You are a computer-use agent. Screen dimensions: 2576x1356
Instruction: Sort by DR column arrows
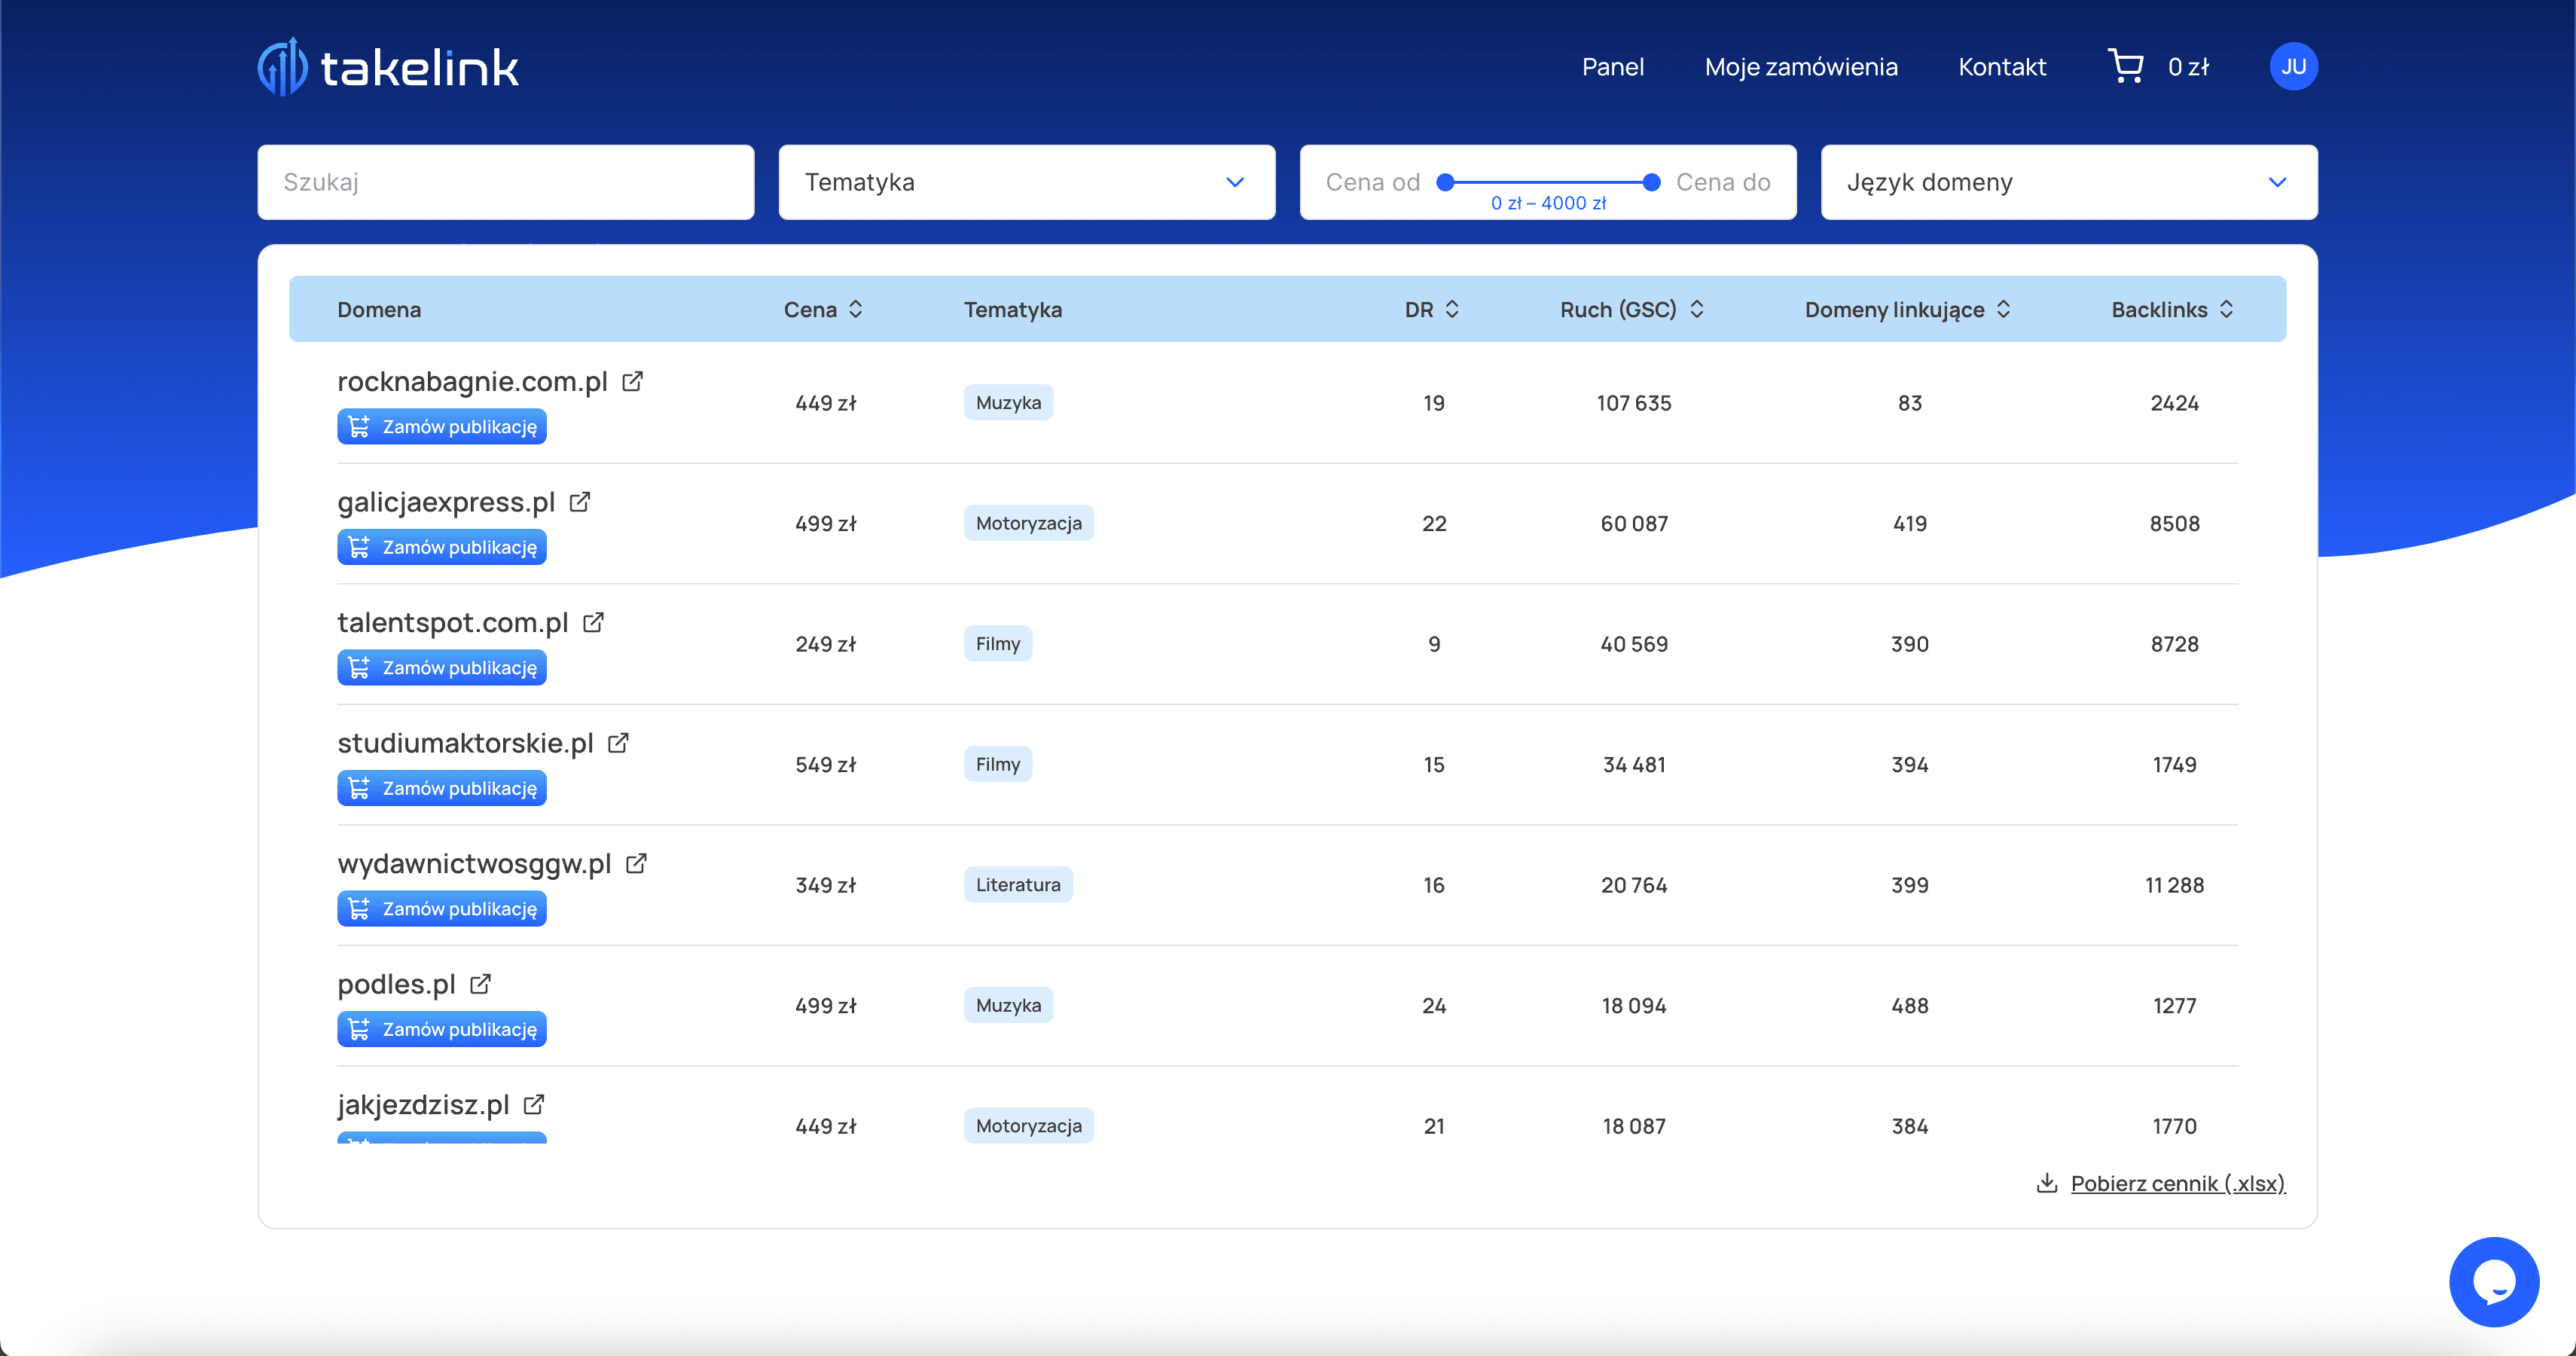[1452, 309]
